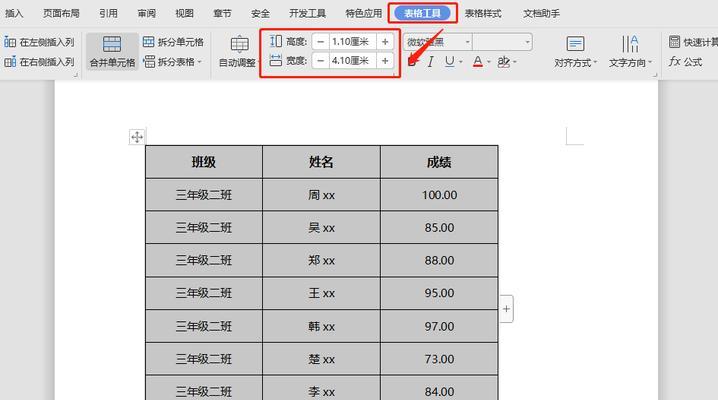Open the Alignment (对齐方式) menu

(576, 52)
